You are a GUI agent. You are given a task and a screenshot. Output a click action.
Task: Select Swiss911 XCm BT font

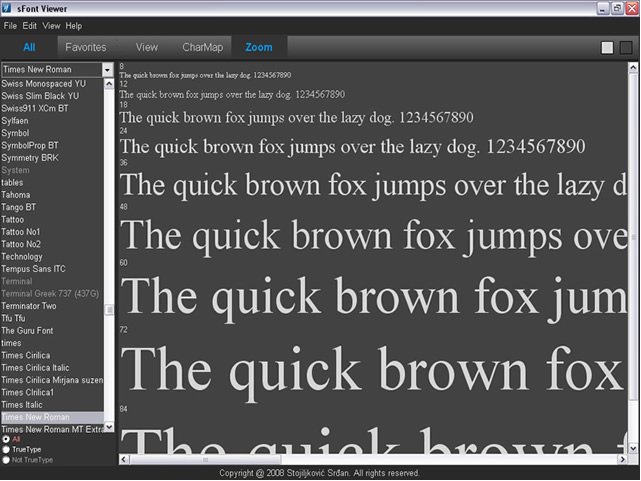tap(52, 108)
